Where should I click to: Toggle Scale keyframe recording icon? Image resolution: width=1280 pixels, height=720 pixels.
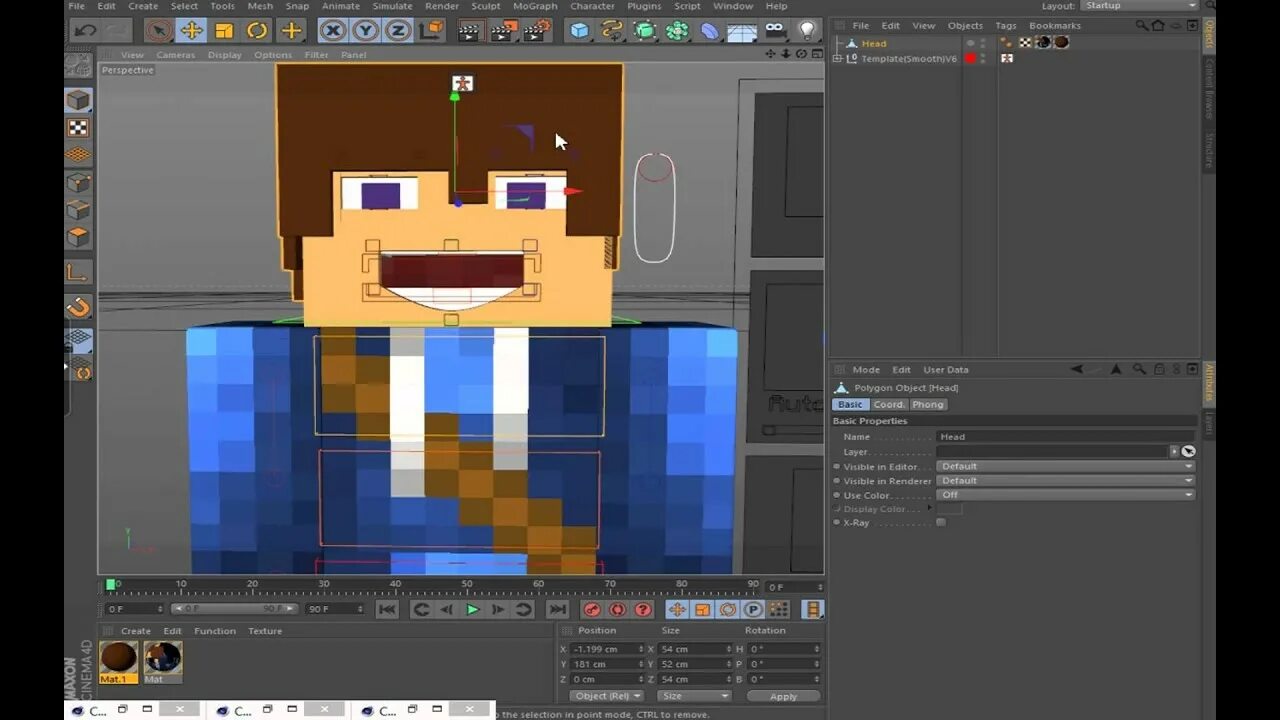[702, 610]
